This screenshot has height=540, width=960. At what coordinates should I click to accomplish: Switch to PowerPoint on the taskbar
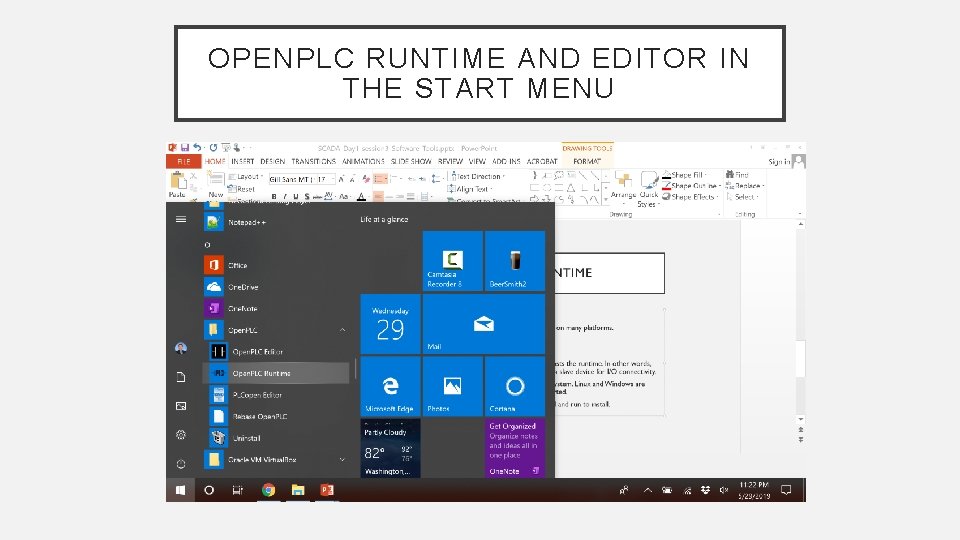(x=327, y=490)
